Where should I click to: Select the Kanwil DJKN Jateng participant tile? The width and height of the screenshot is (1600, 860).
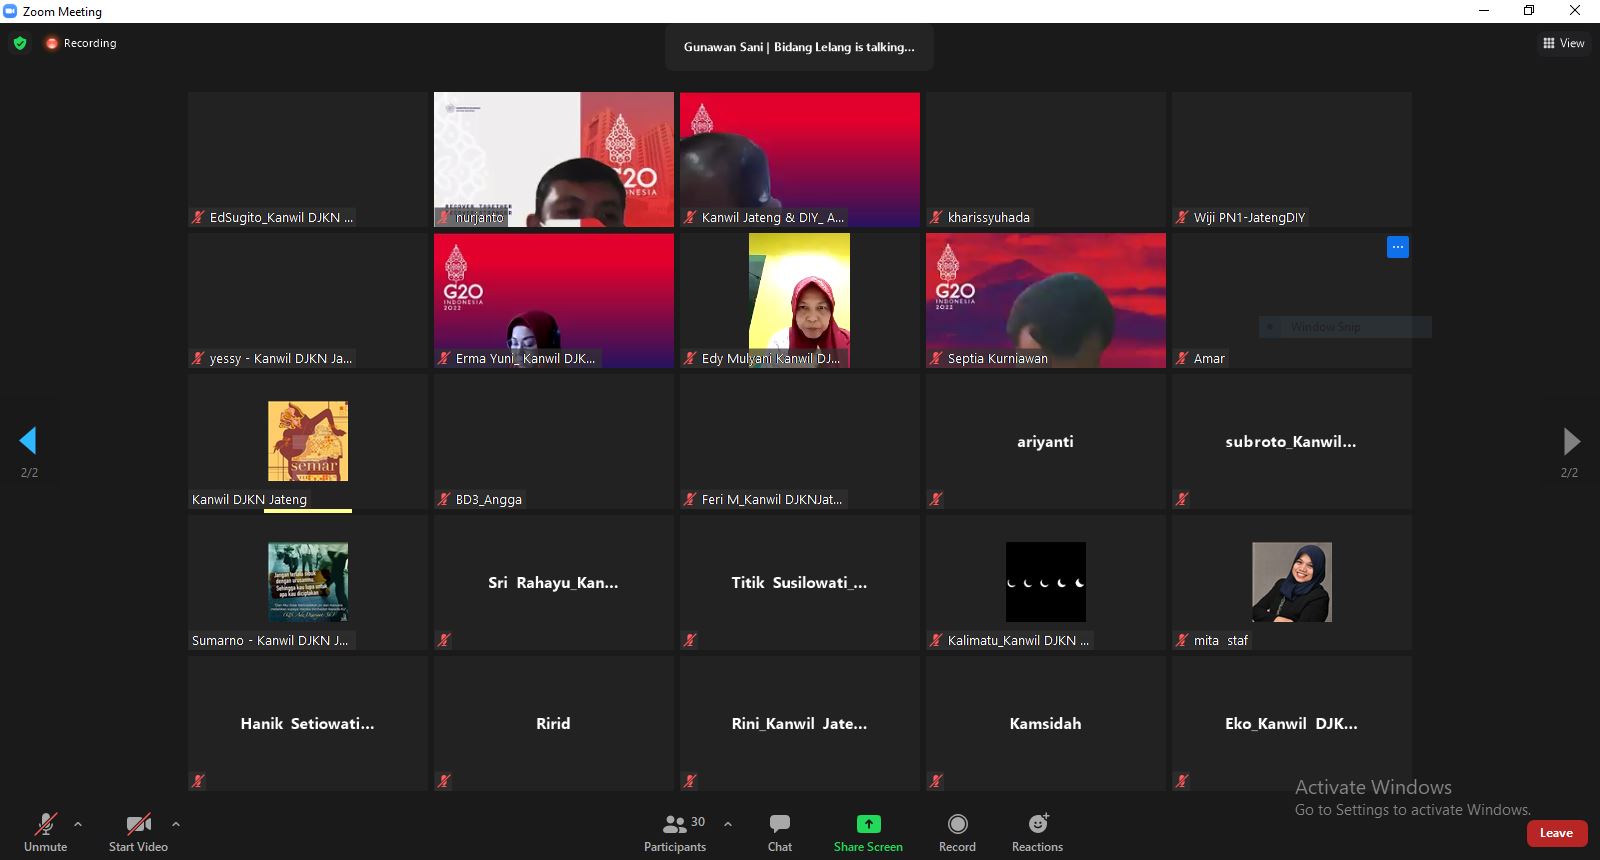(x=307, y=441)
